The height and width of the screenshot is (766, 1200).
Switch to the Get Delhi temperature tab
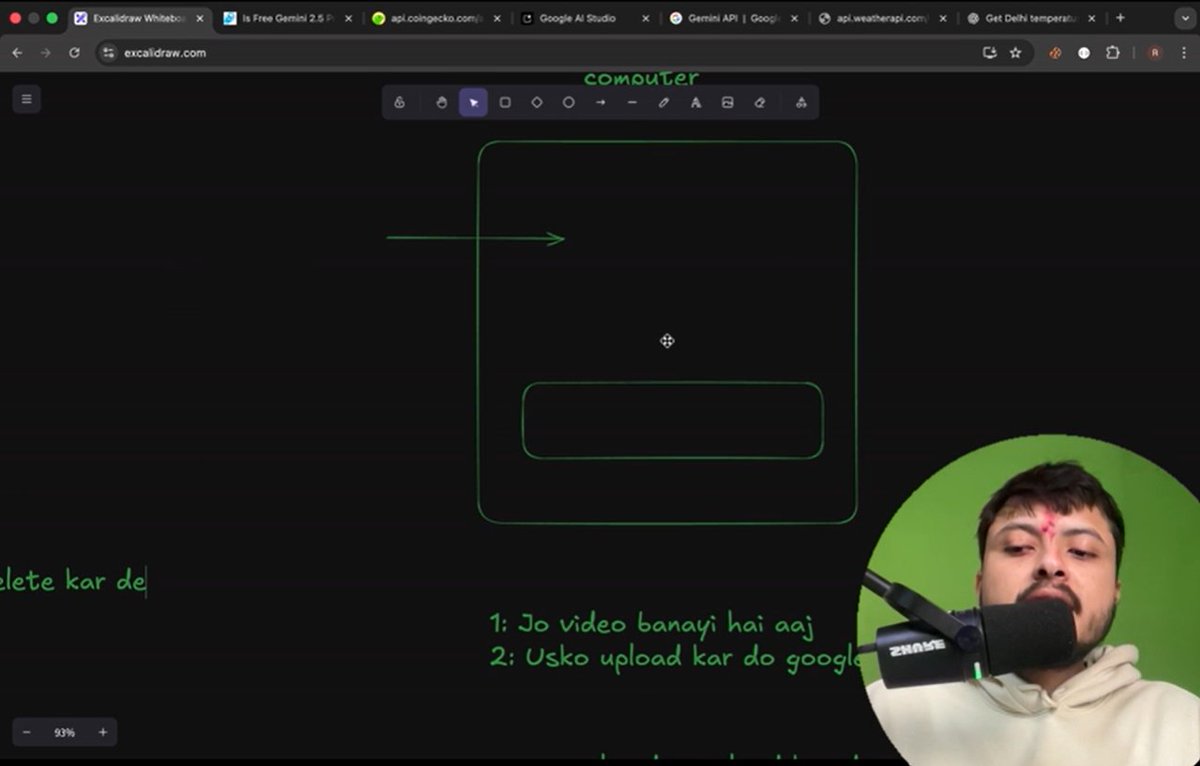point(1031,18)
